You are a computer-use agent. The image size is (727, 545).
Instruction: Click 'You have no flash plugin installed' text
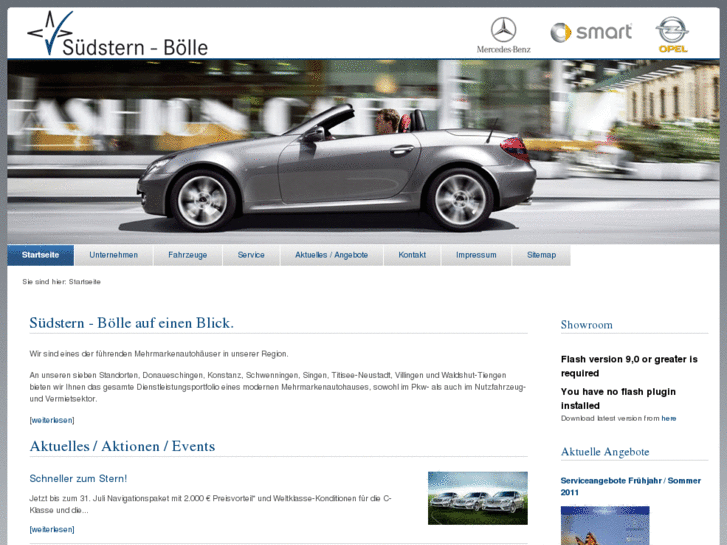[x=618, y=398]
